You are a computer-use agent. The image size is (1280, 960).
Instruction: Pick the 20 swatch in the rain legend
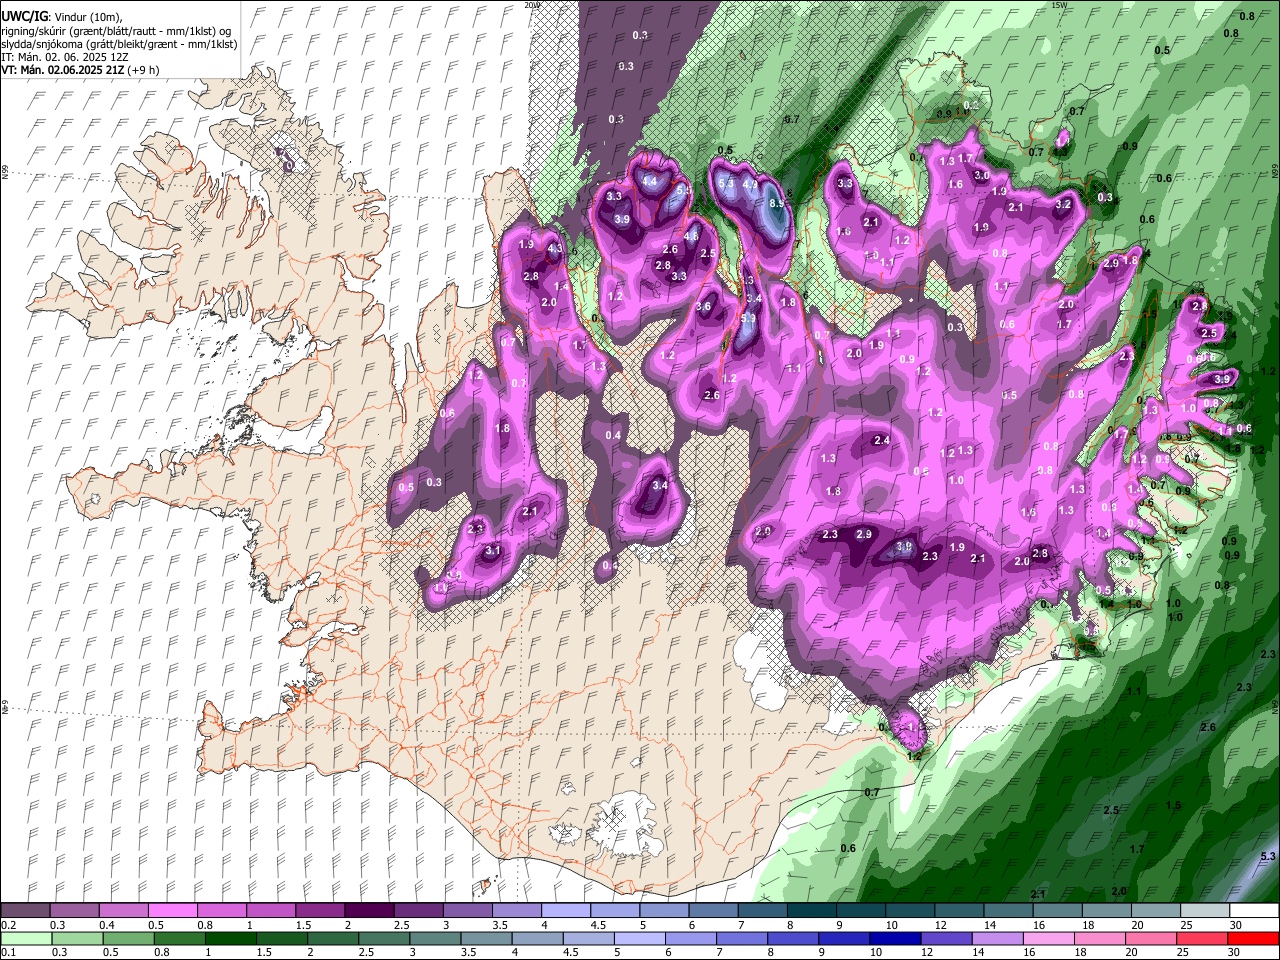coord(1150,939)
